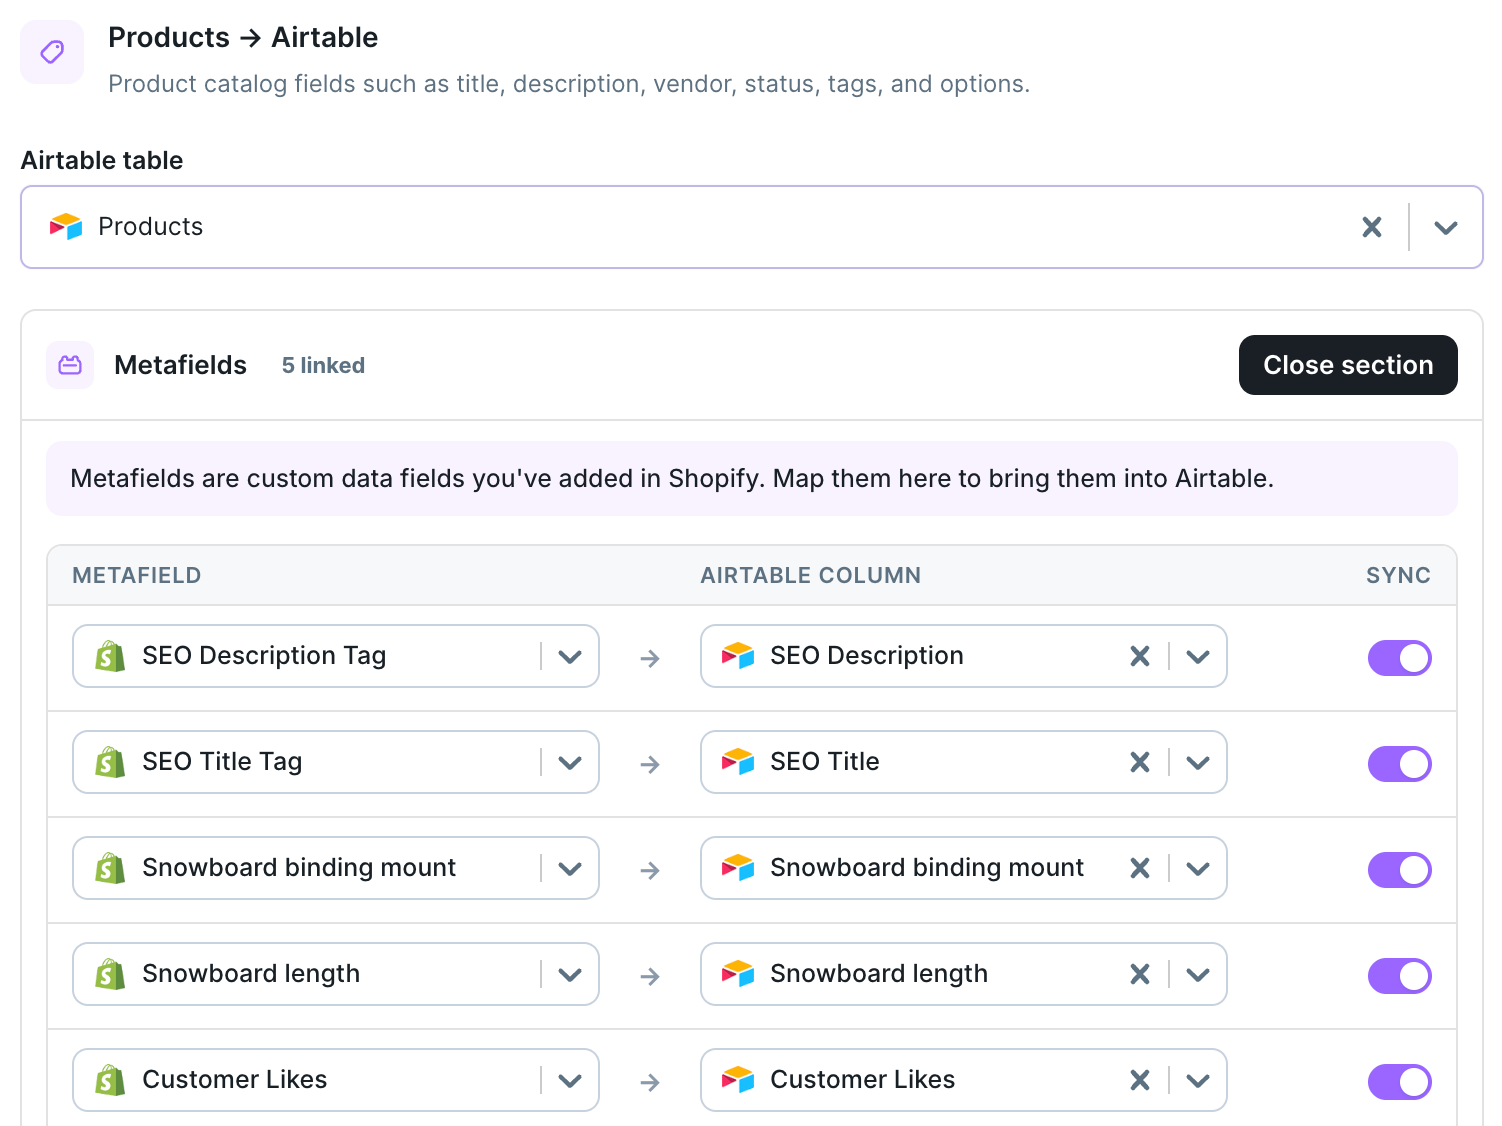Toggle sync for SEO Description Tag

point(1400,658)
